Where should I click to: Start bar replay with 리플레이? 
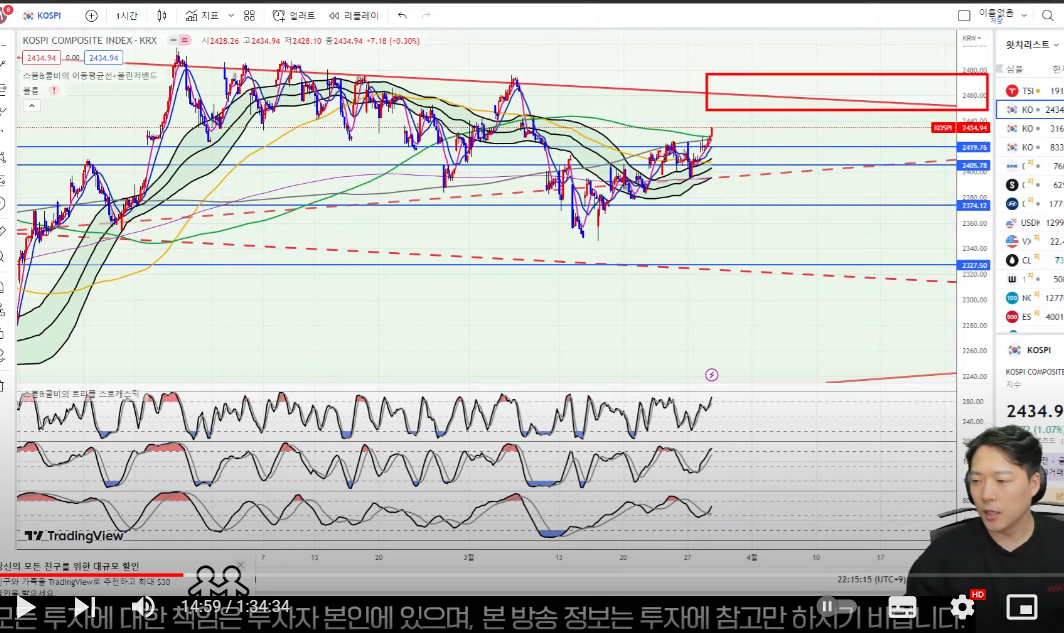pyautogui.click(x=354, y=15)
